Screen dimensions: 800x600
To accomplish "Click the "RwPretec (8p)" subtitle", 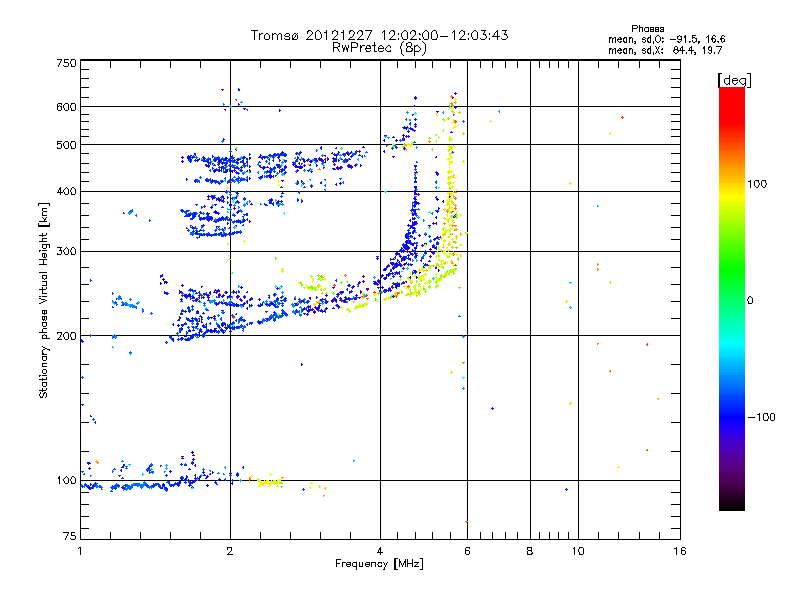I will pyautogui.click(x=379, y=48).
